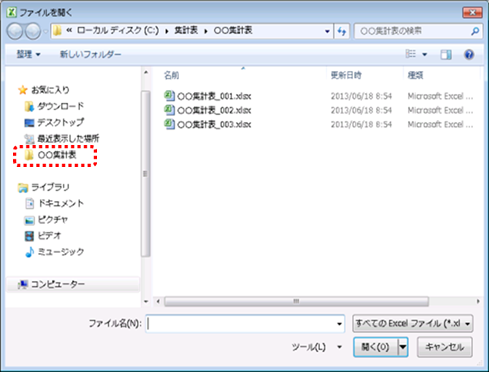The image size is (489, 372).
Task: Open ミュージック library
Action: tap(61, 252)
